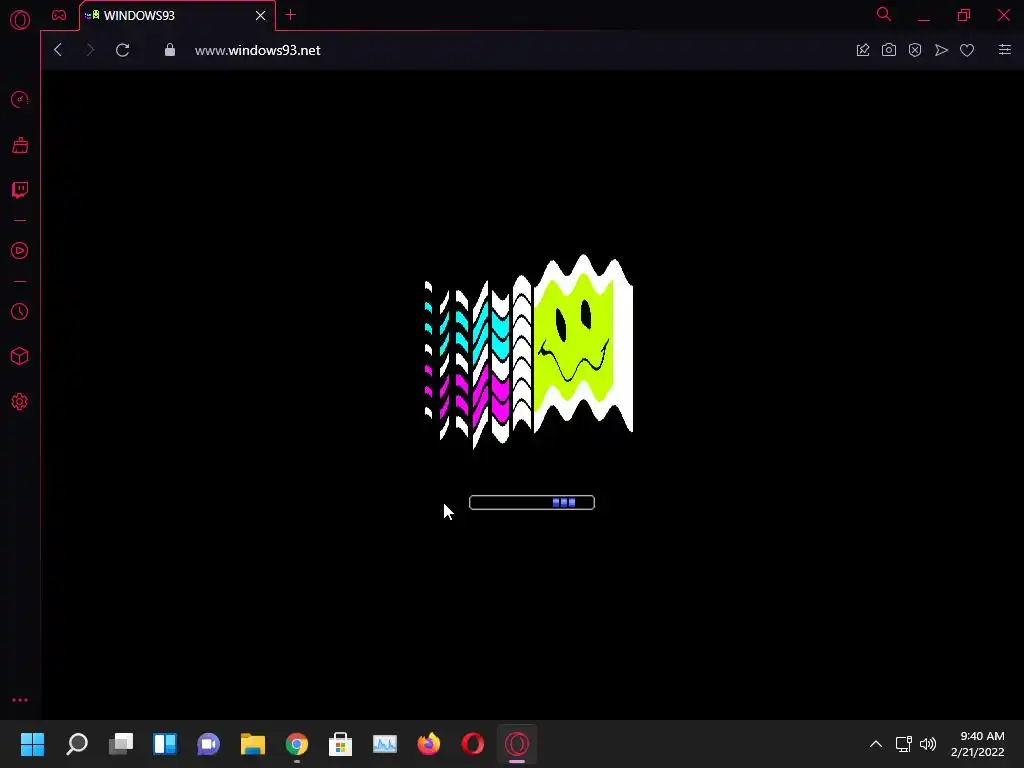Open Twitch panel in sidebar
Image resolution: width=1024 pixels, height=768 pixels.
pos(20,190)
